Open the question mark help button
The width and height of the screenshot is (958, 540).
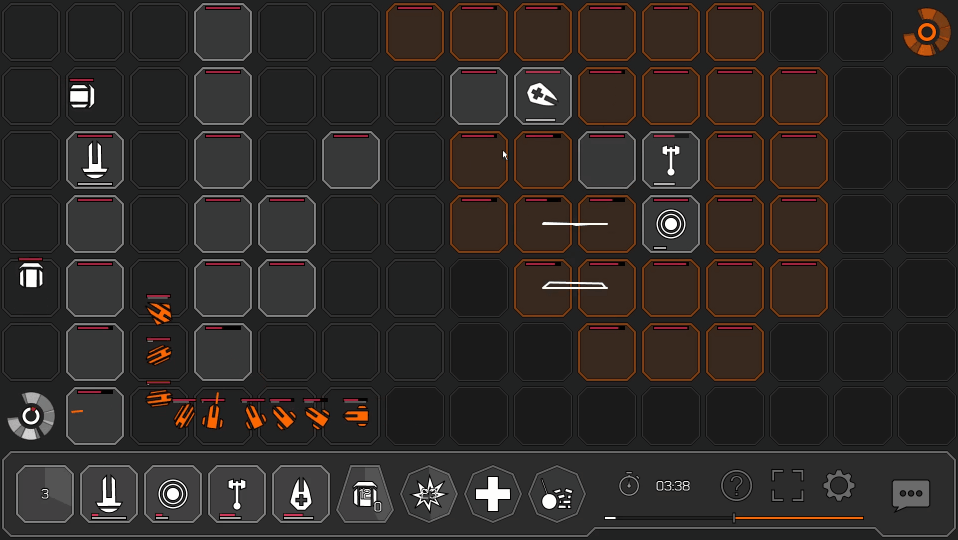[x=736, y=486]
